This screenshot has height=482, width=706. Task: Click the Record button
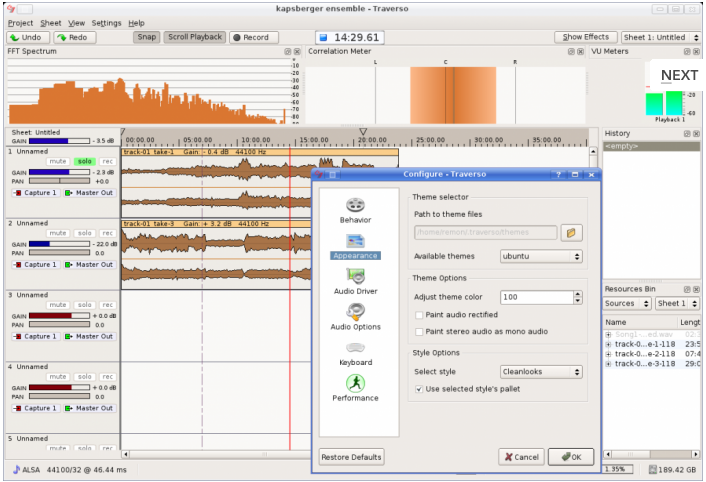(x=254, y=37)
